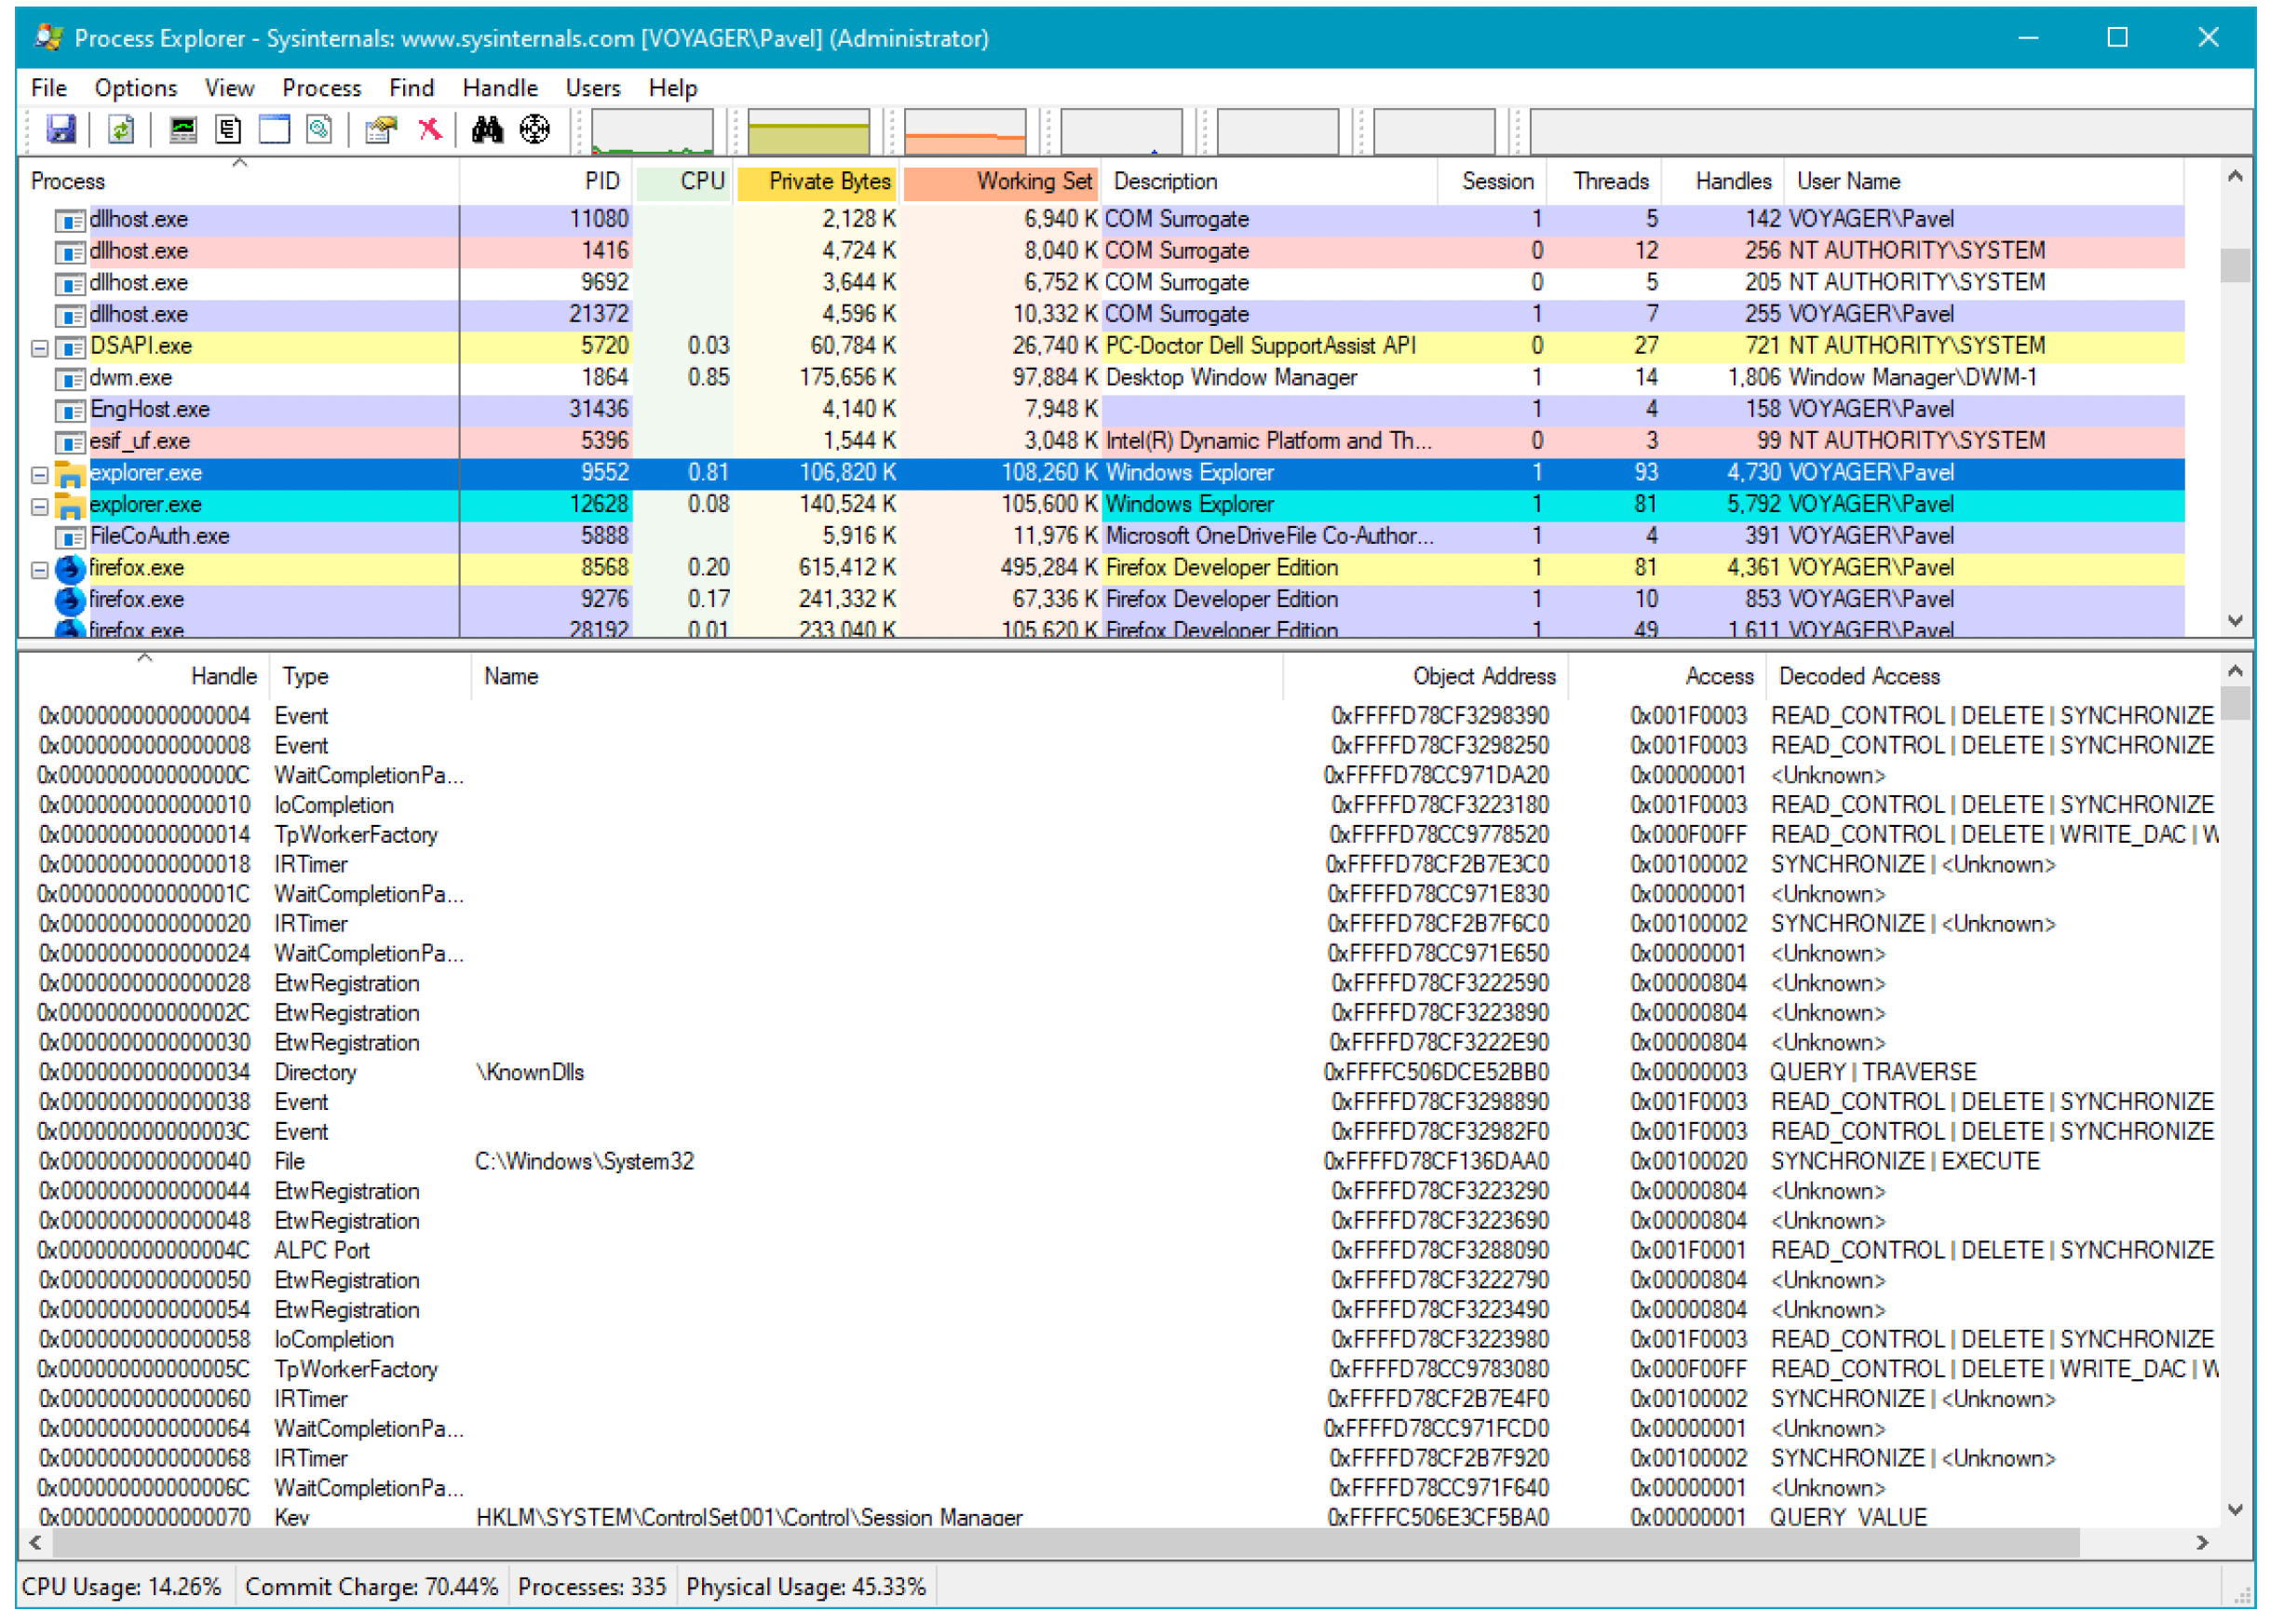Viewport: 2270px width, 1624px height.
Task: Click the binoculars Find Handle or DLL icon
Action: [487, 129]
